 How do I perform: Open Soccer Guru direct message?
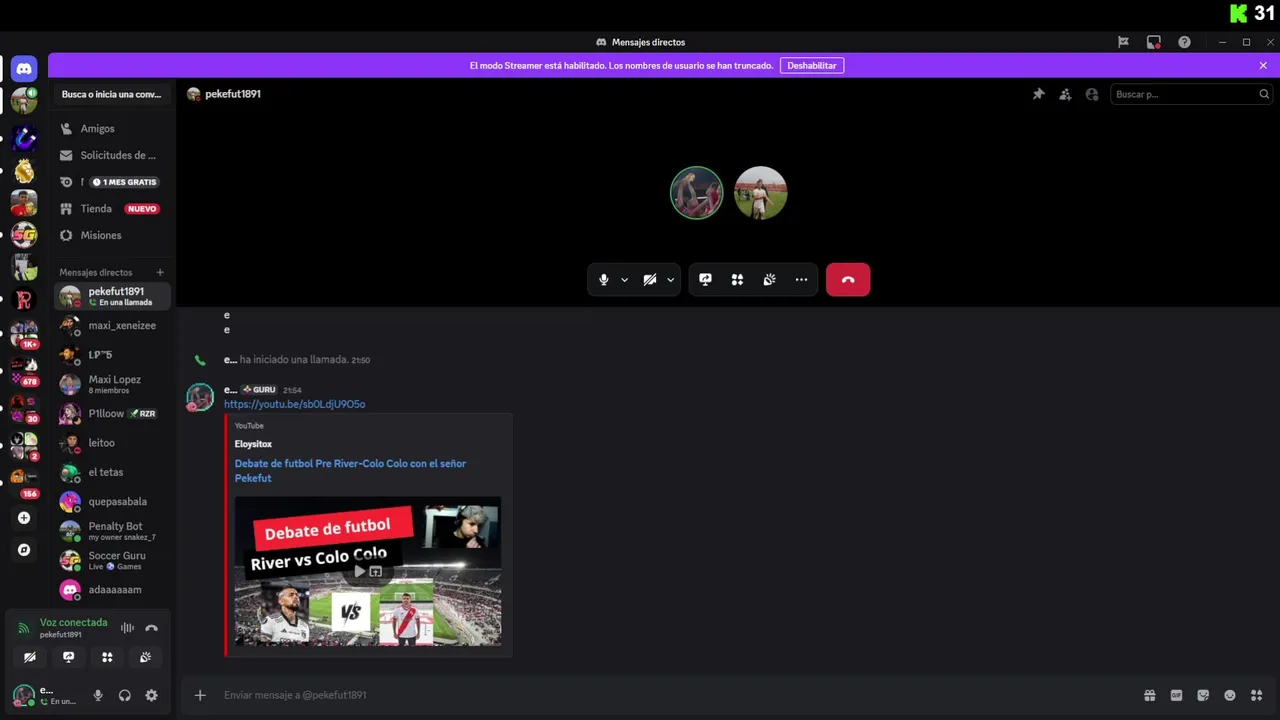coord(112,560)
